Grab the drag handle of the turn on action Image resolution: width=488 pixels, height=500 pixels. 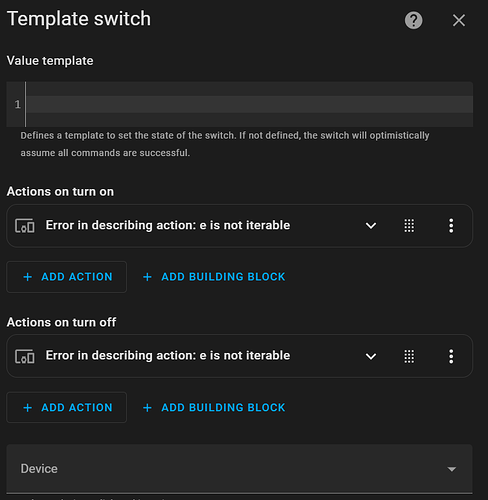(409, 226)
